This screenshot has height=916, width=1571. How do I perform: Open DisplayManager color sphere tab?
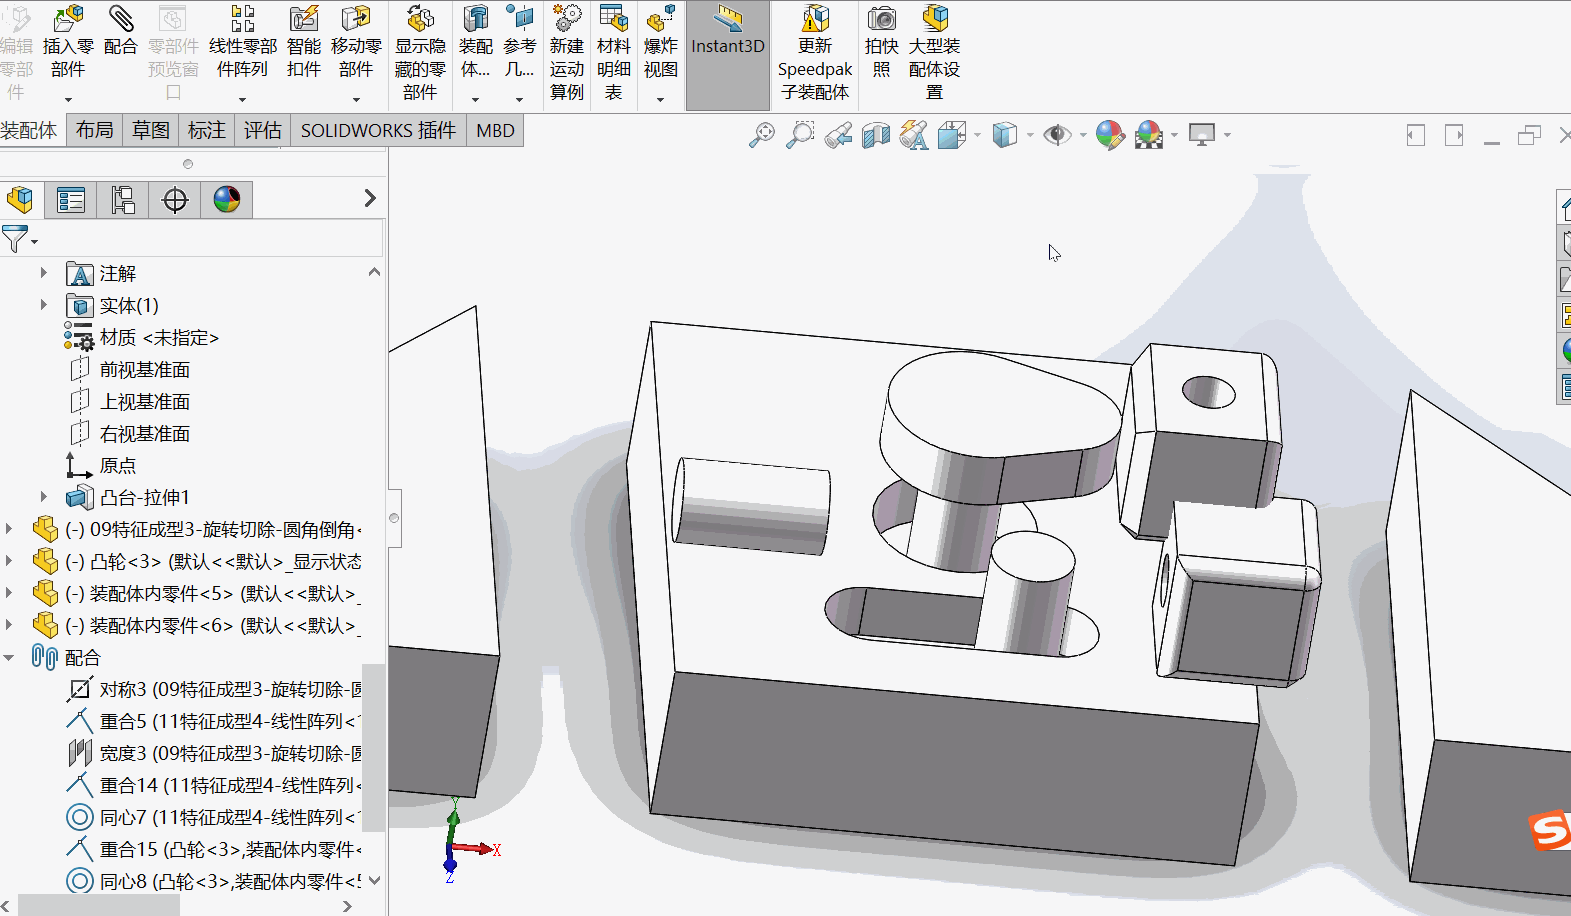point(227,200)
